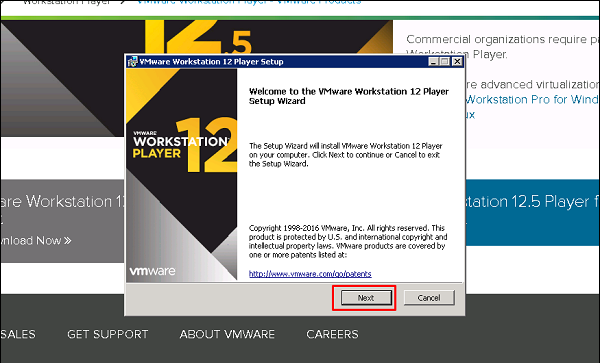600x363 pixels.
Task: Close the VMware Player Setup dialog
Action: click(x=457, y=62)
